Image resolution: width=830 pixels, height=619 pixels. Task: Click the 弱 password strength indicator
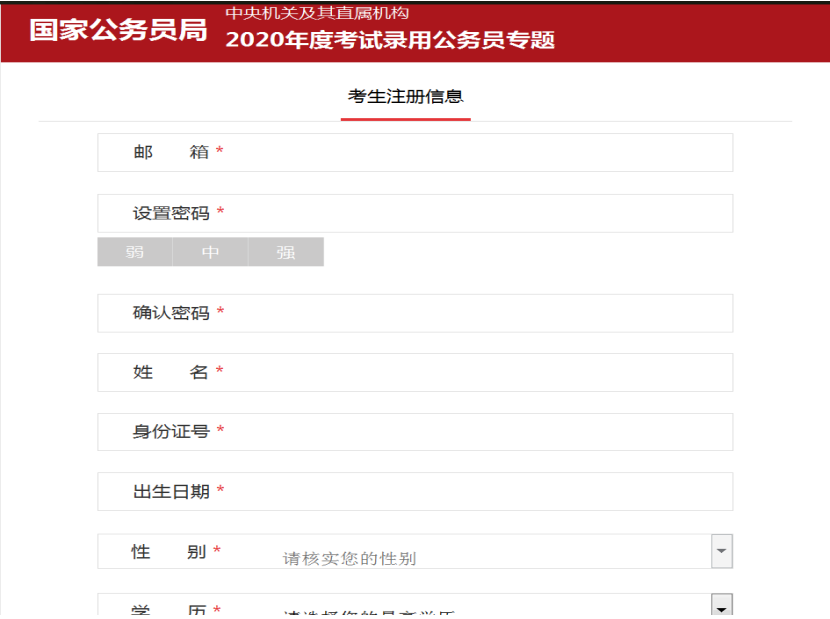coord(135,252)
